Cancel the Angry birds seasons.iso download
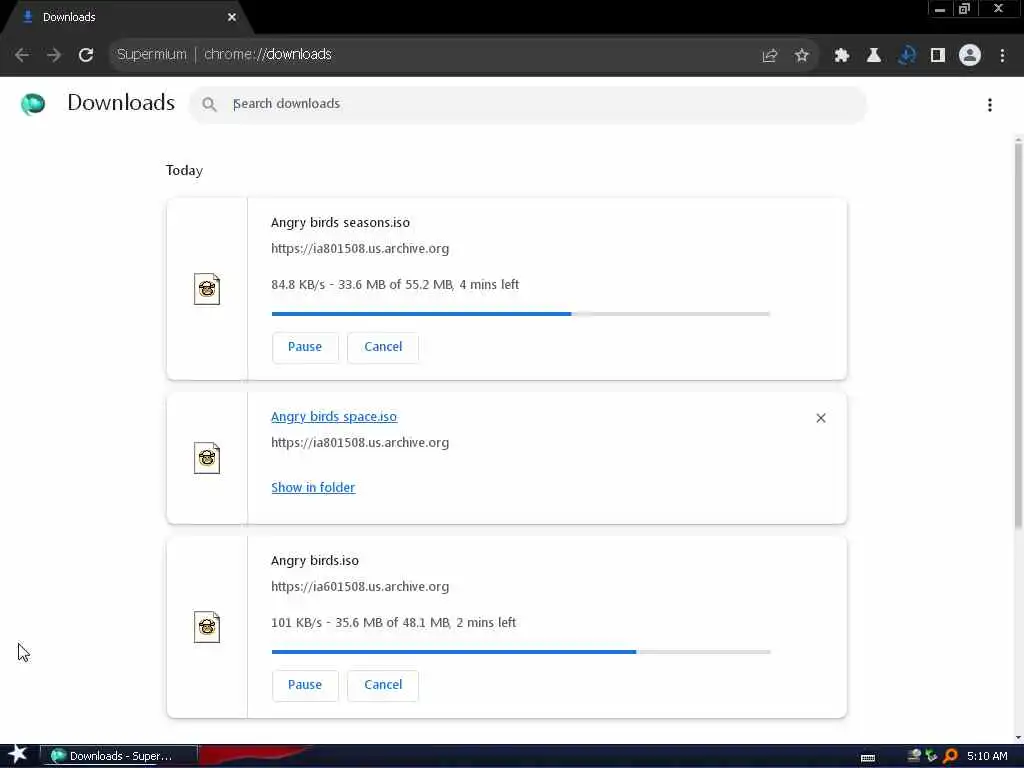This screenshot has width=1024, height=768. (383, 347)
